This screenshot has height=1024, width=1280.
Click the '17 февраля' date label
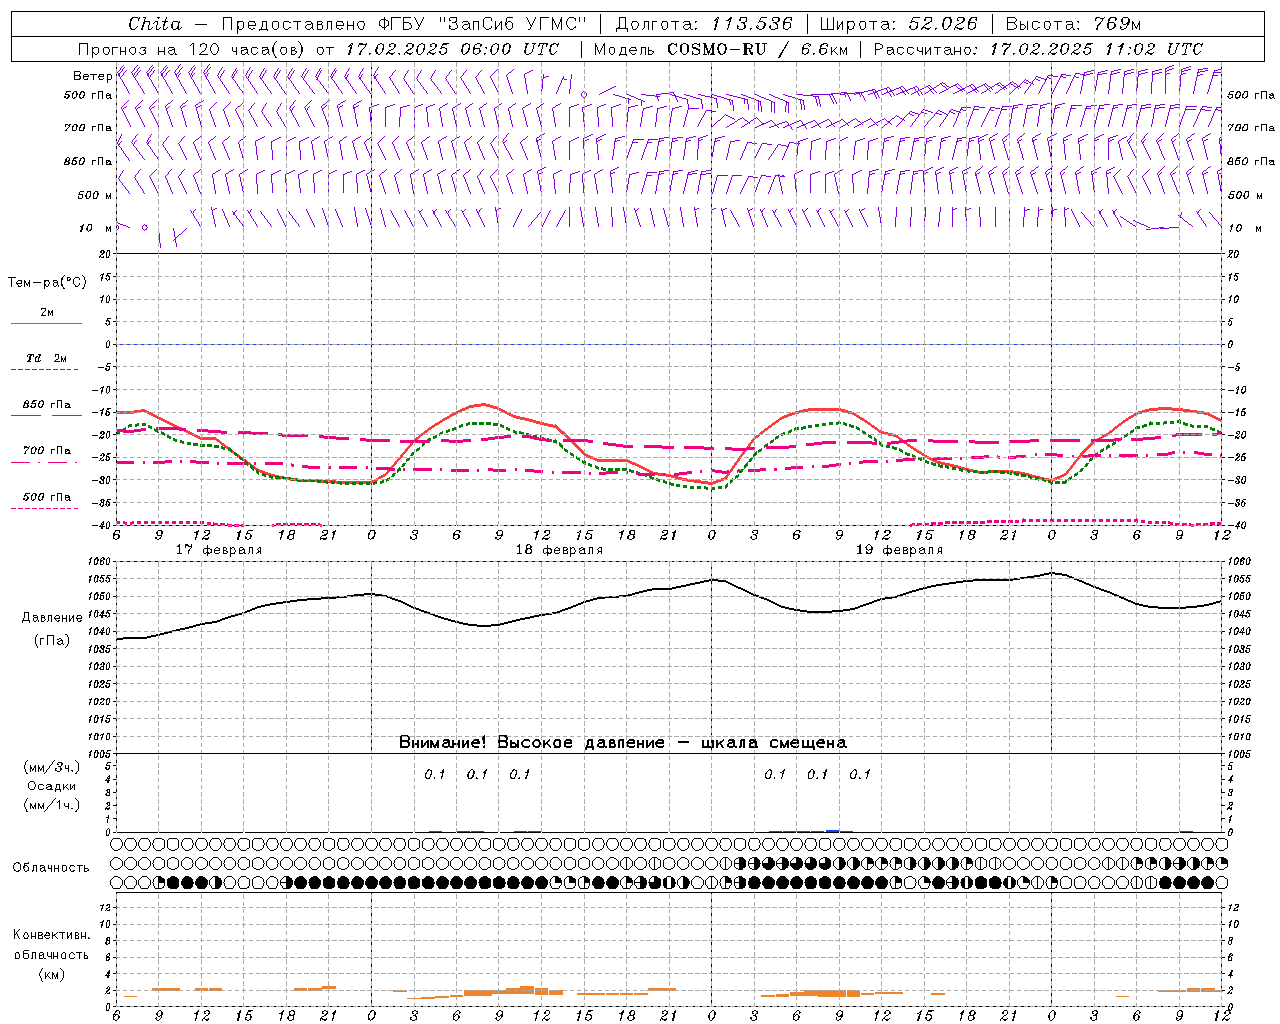tap(219, 550)
